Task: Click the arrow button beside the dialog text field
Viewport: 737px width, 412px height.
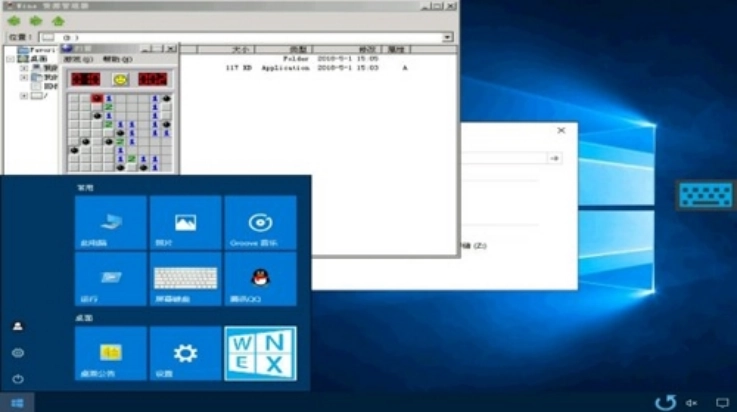Action: tap(553, 158)
